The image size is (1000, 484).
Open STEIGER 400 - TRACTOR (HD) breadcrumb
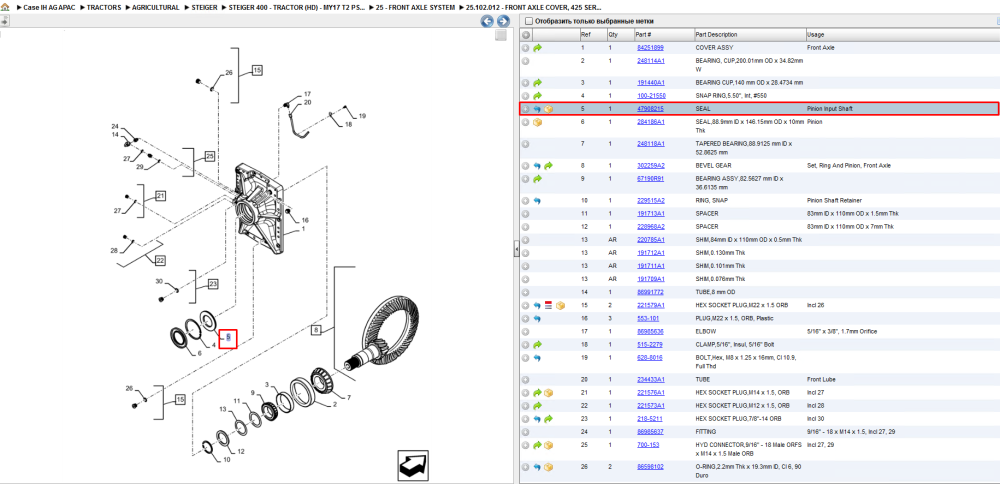[297, 7]
